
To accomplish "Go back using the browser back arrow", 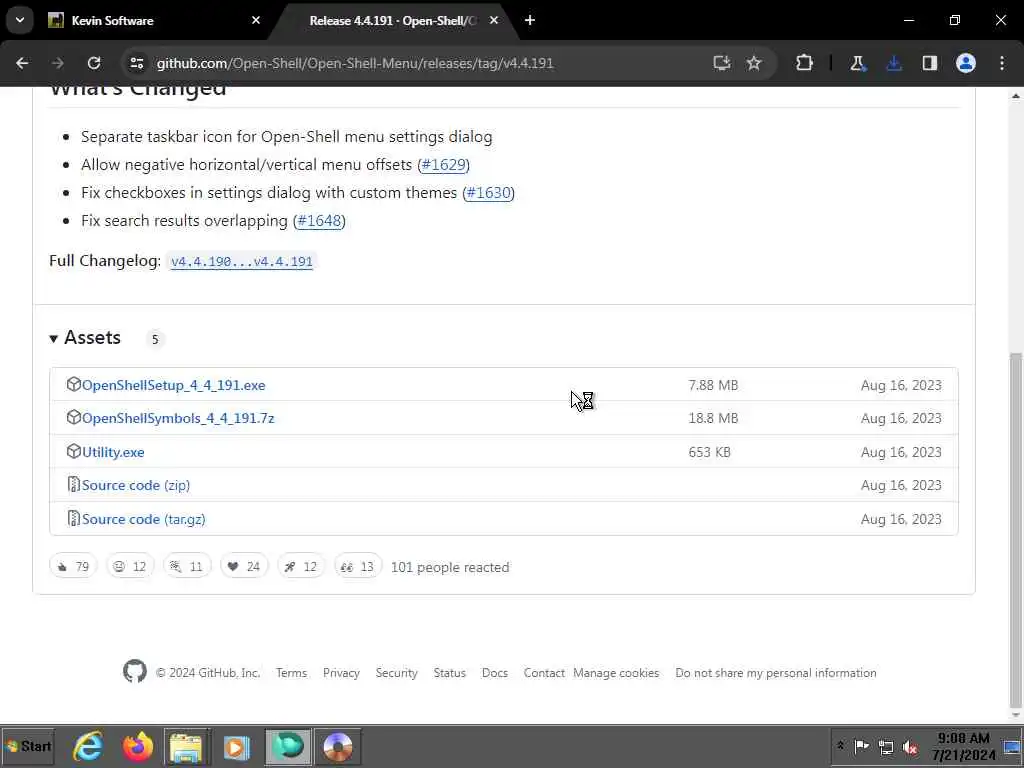I will 22,63.
